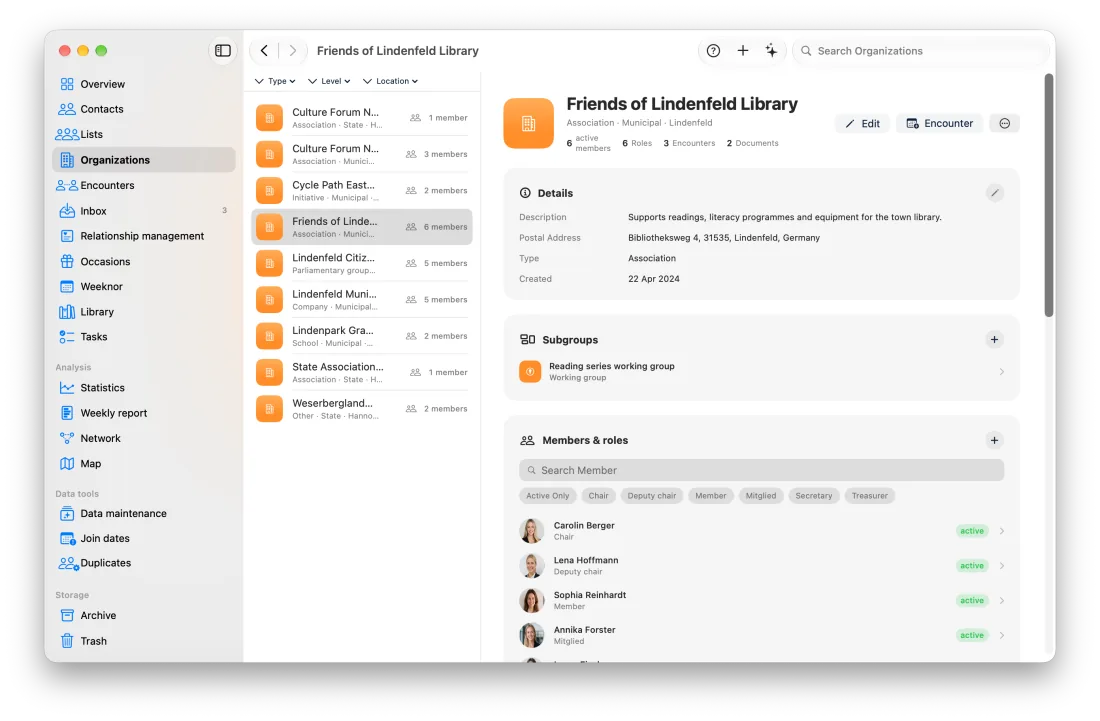Select the Cycle Path East organization row
Screen dimensions: 1100x721
pyautogui.click(x=362, y=191)
